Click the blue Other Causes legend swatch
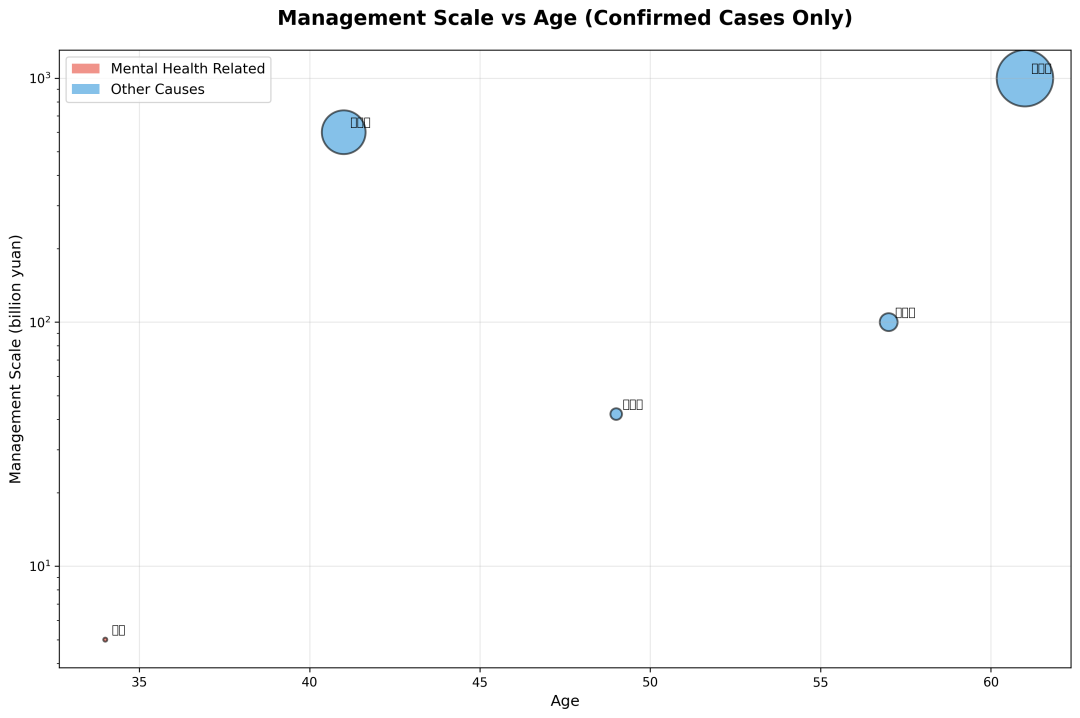This screenshot has height=718, width=1080. point(86,89)
